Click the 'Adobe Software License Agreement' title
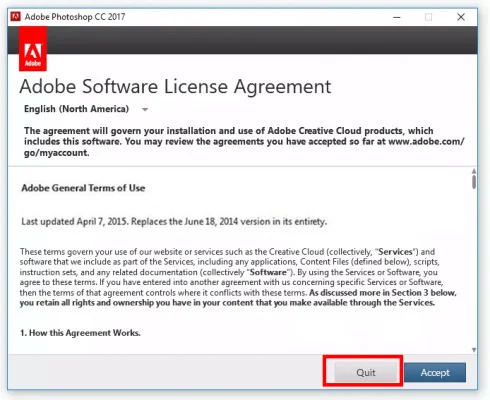 click(175, 87)
